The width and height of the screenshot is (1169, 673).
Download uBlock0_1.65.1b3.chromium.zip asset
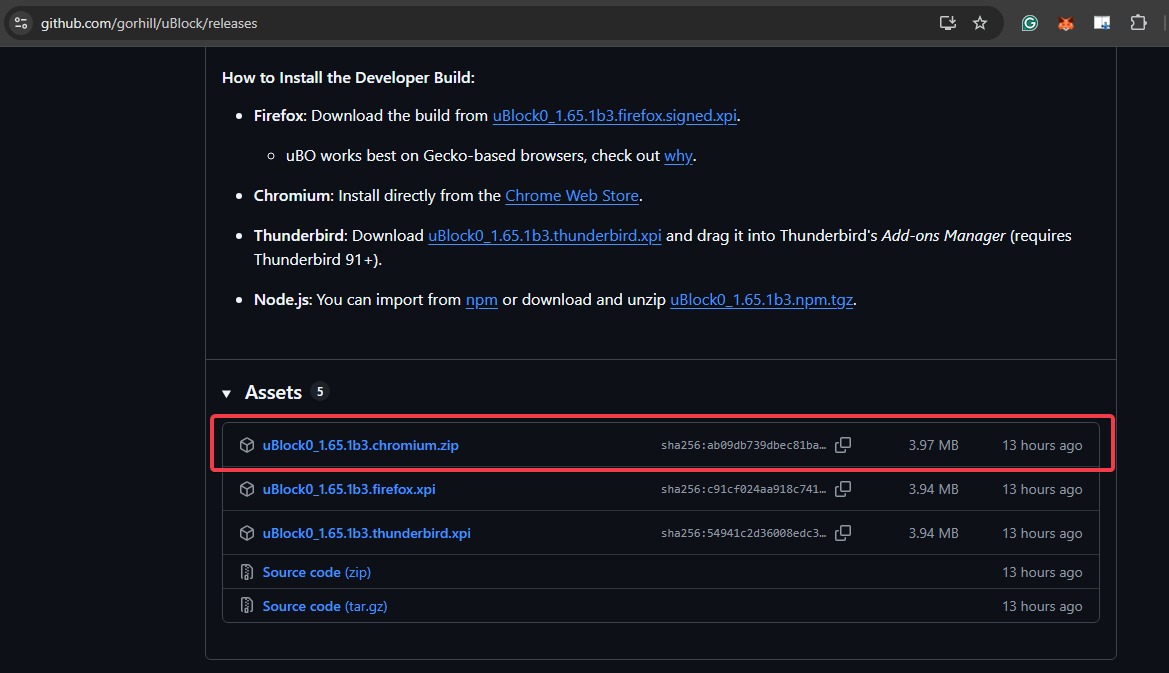tap(360, 445)
